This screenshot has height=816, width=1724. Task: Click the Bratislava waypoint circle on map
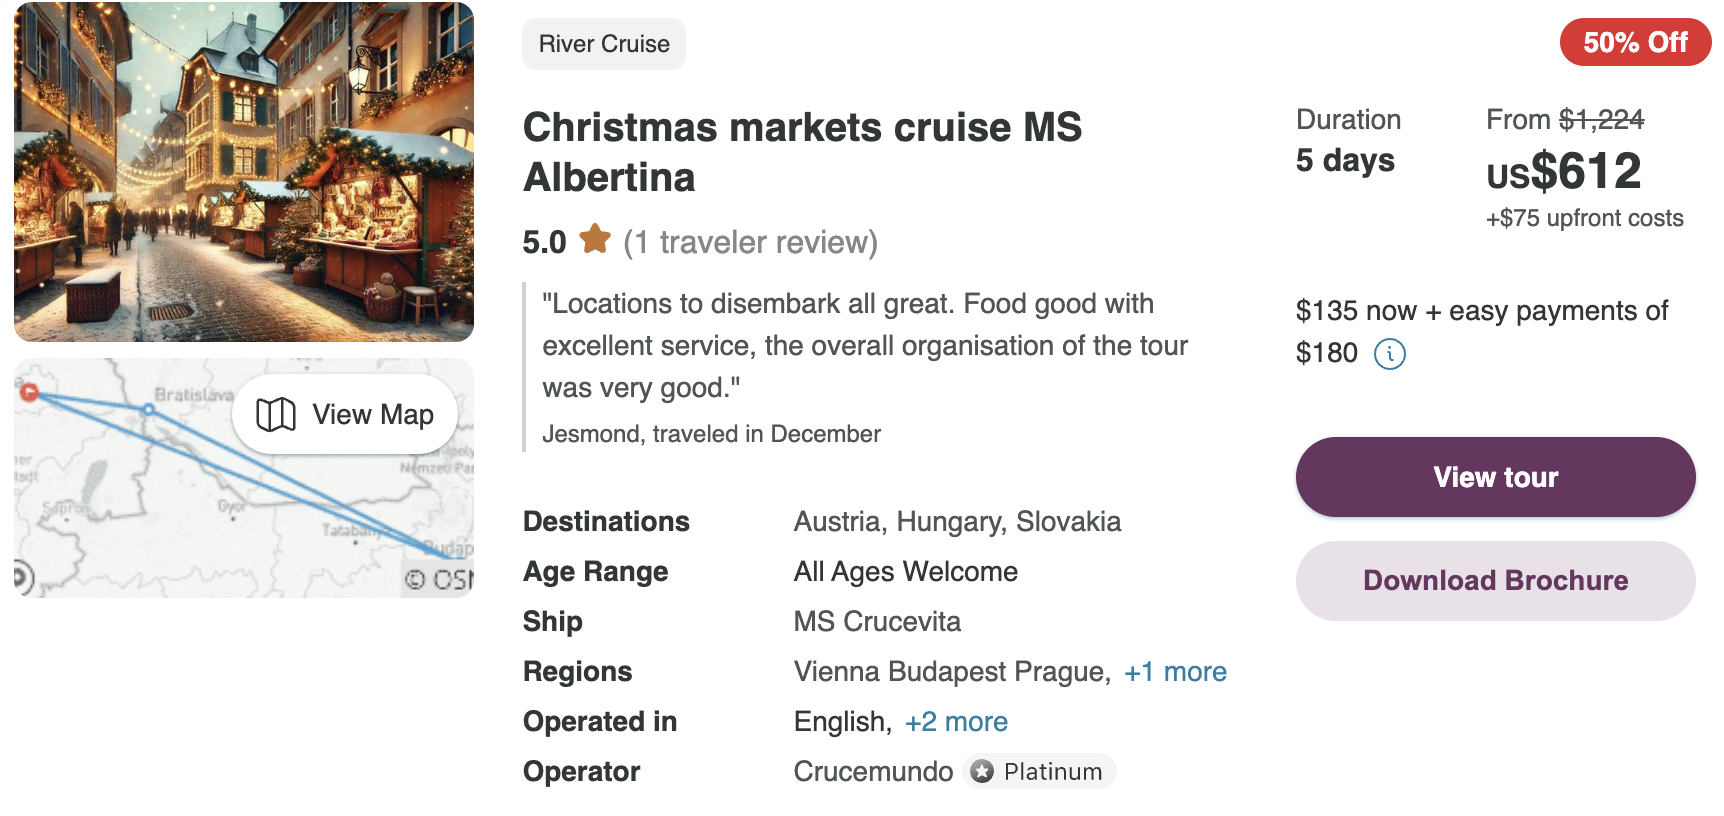(148, 410)
